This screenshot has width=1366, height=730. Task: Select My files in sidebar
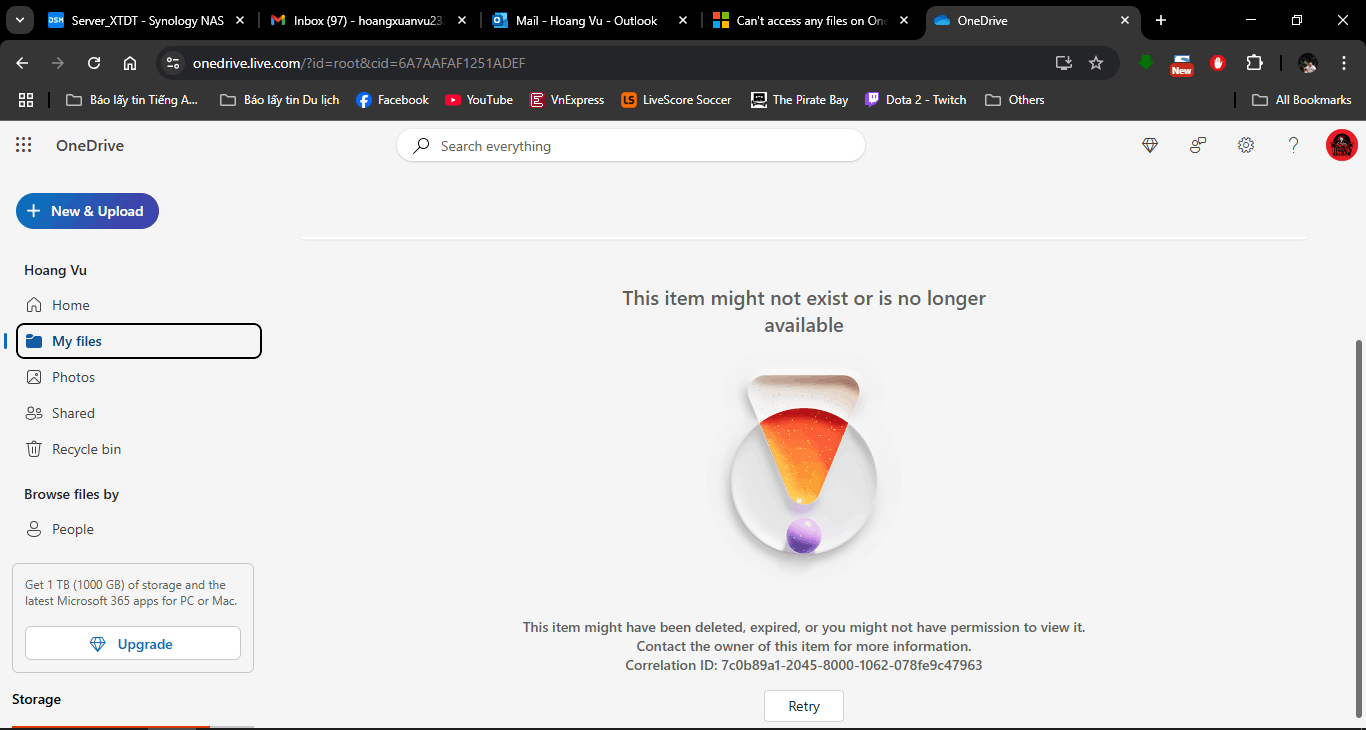point(139,341)
